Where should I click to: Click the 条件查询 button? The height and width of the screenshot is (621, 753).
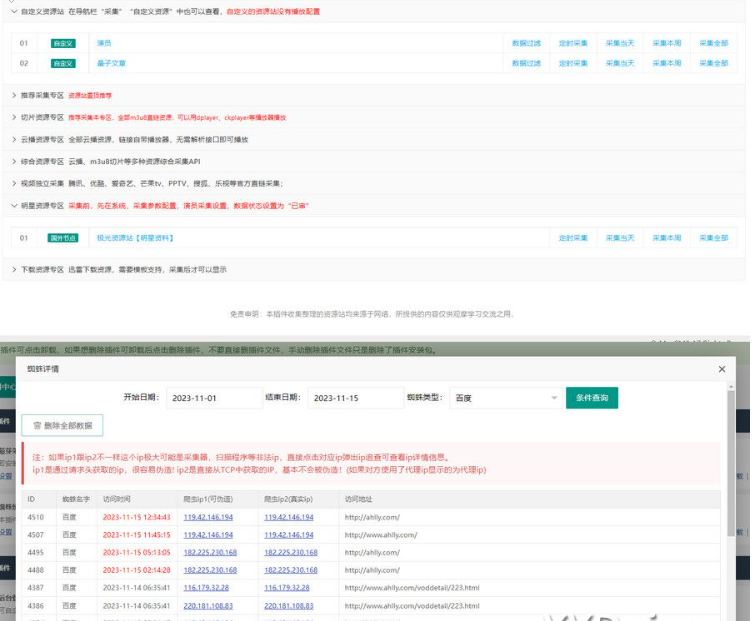pyautogui.click(x=592, y=398)
